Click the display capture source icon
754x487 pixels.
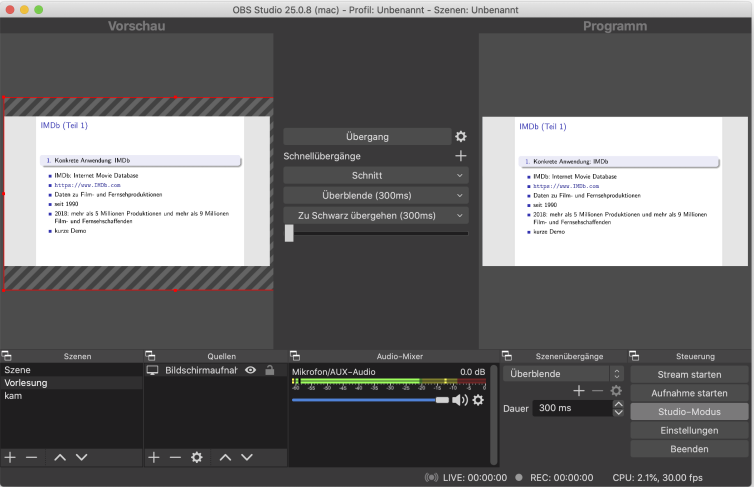click(x=152, y=370)
